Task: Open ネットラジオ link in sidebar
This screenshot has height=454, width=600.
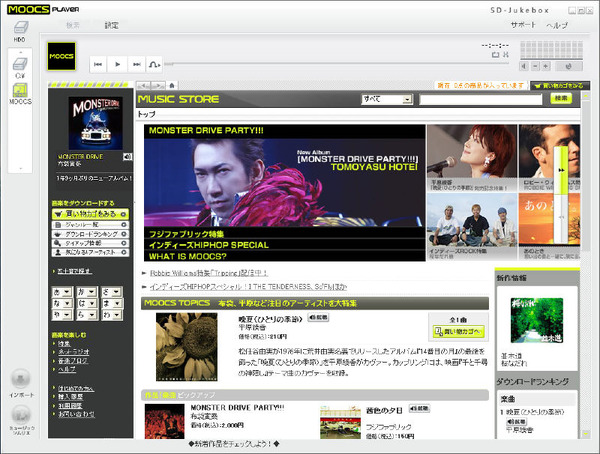Action: (x=73, y=352)
